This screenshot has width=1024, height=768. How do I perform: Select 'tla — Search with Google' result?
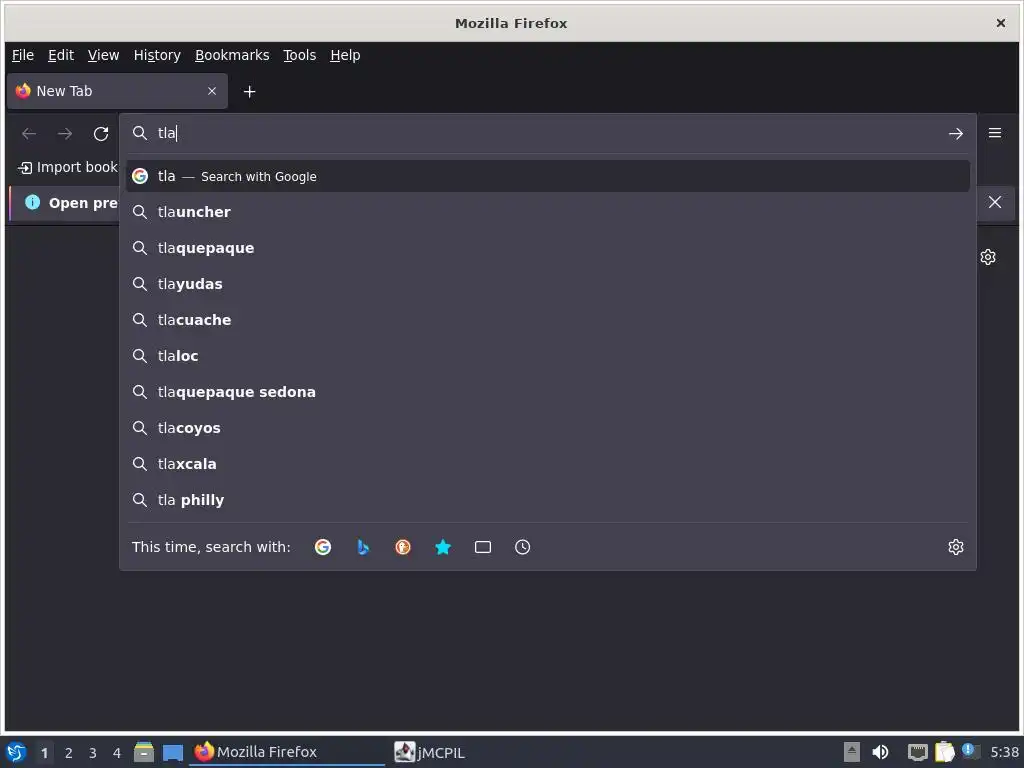pos(547,176)
